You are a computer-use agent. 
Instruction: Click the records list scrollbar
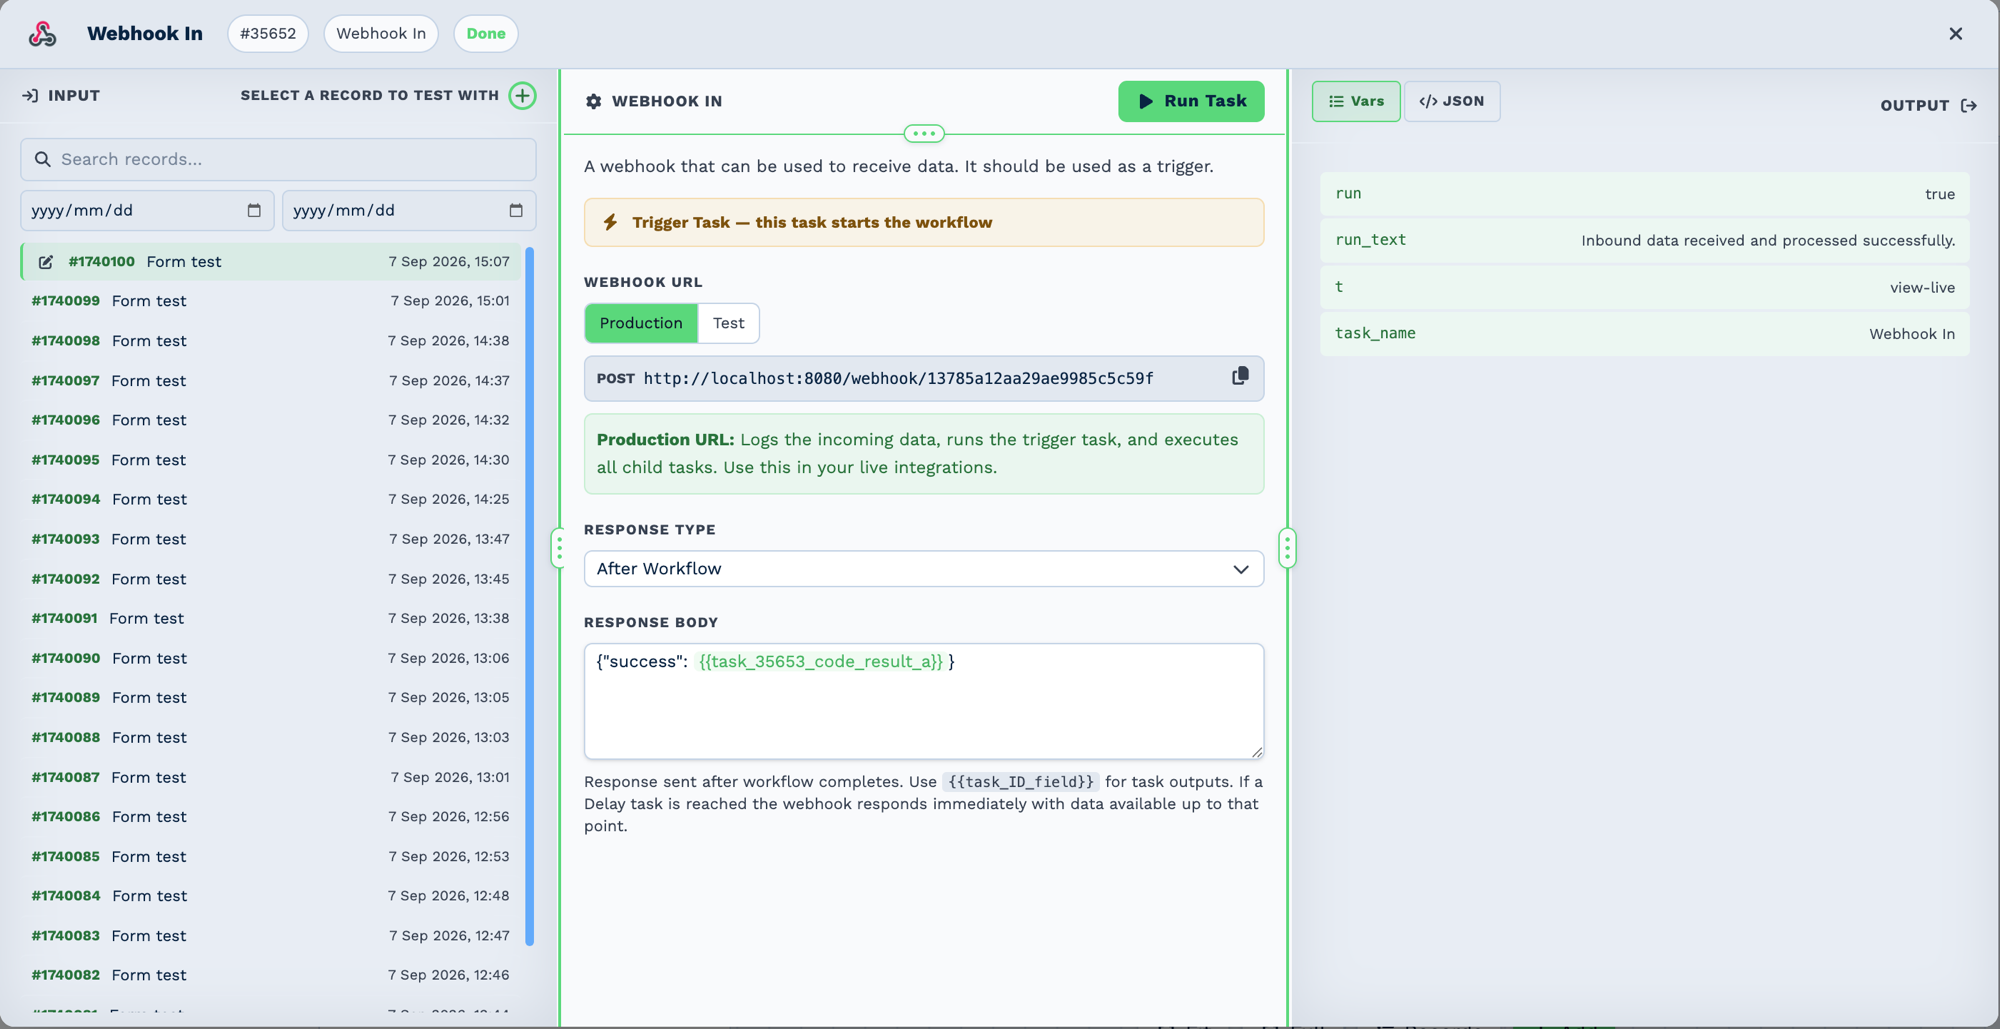point(530,596)
